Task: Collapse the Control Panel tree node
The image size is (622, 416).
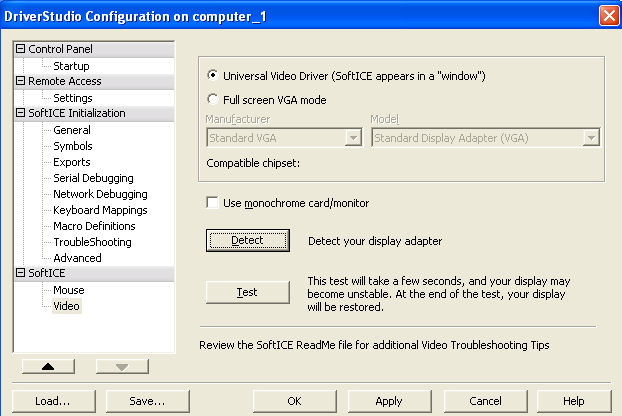Action: 21,49
